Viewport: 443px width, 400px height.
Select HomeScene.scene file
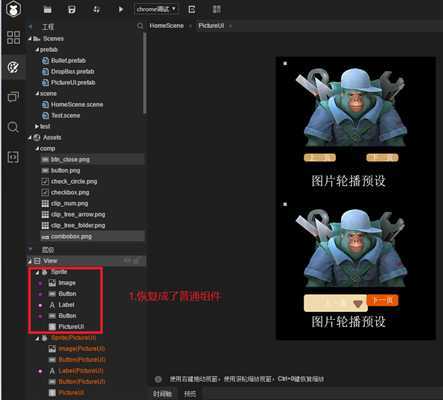pyautogui.click(x=77, y=105)
